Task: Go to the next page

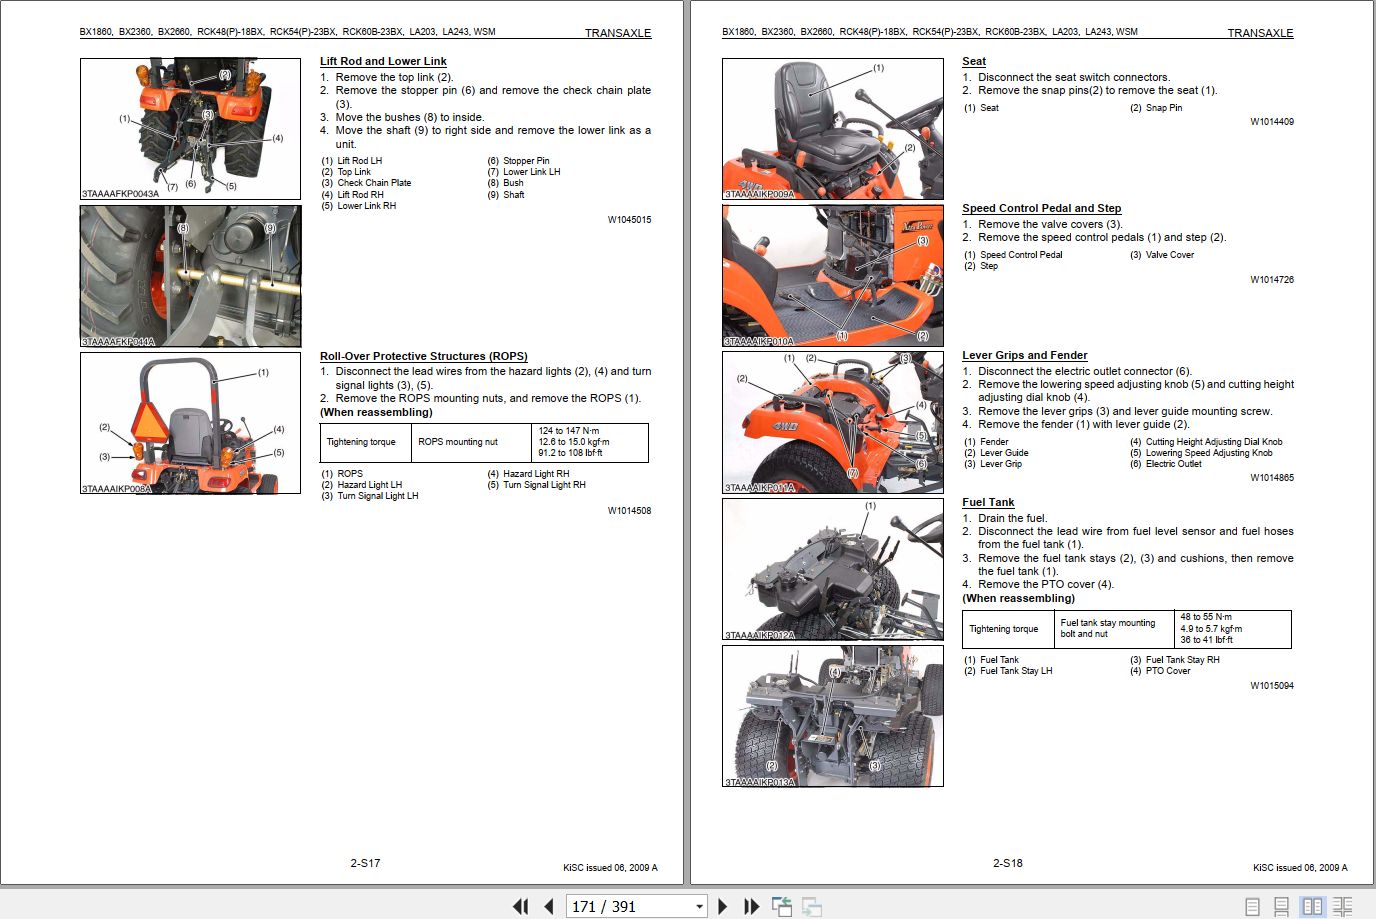Action: tap(723, 906)
